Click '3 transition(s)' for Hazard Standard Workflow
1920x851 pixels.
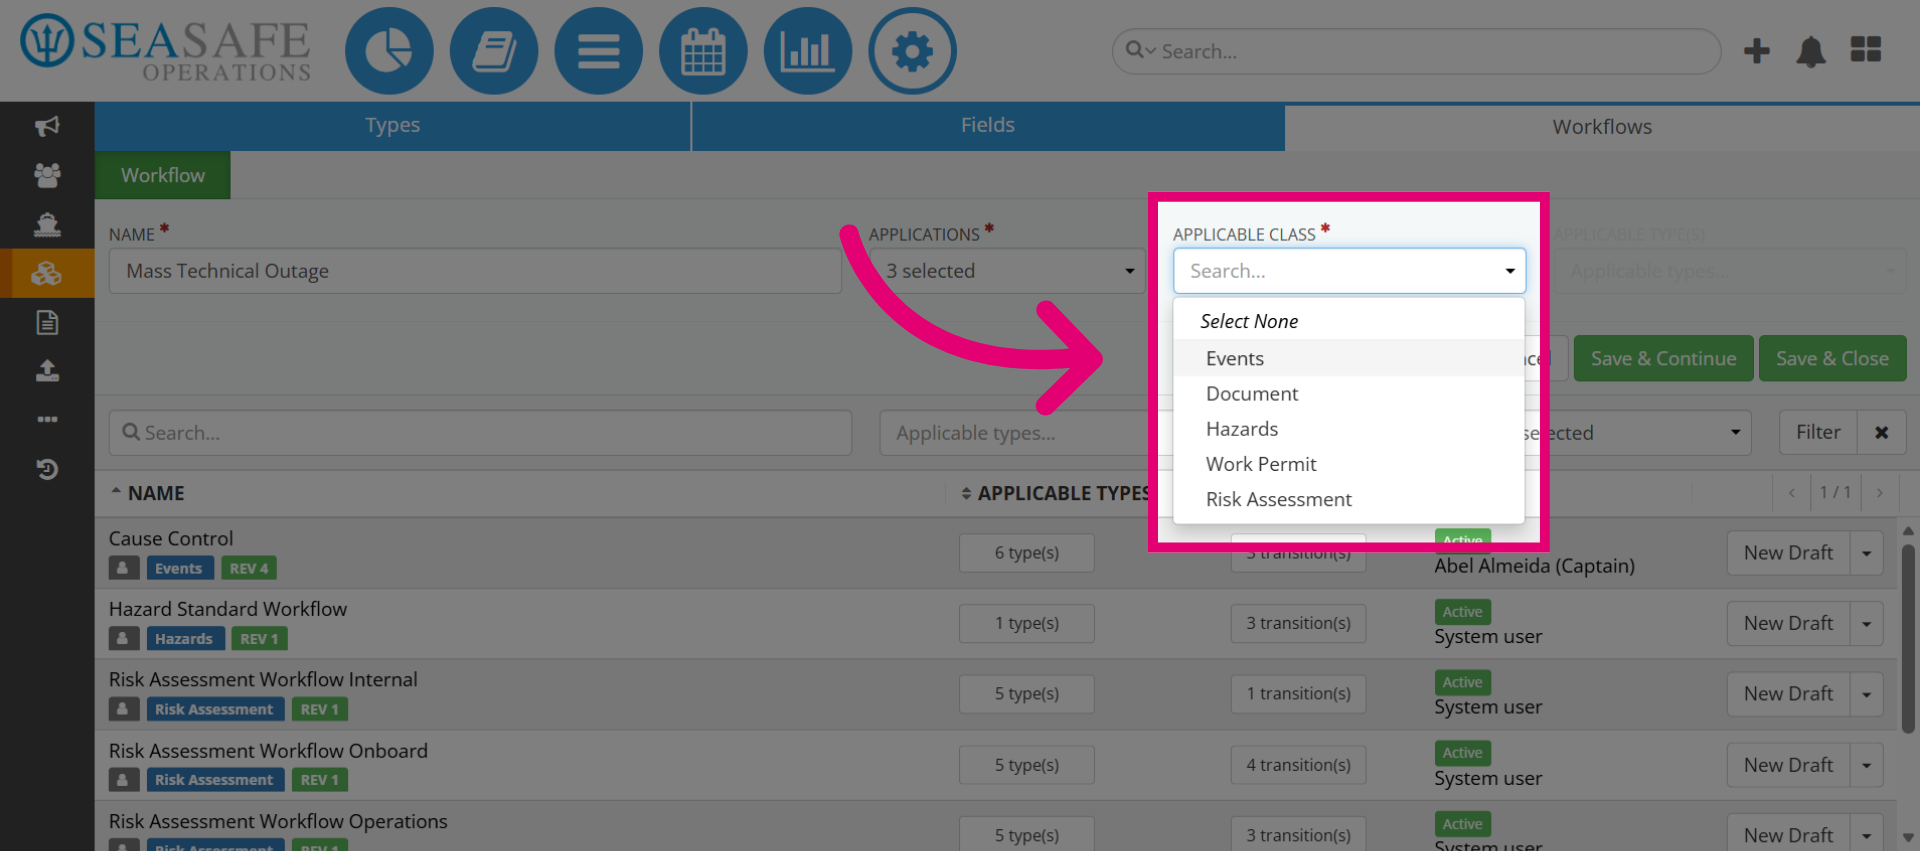click(x=1298, y=624)
